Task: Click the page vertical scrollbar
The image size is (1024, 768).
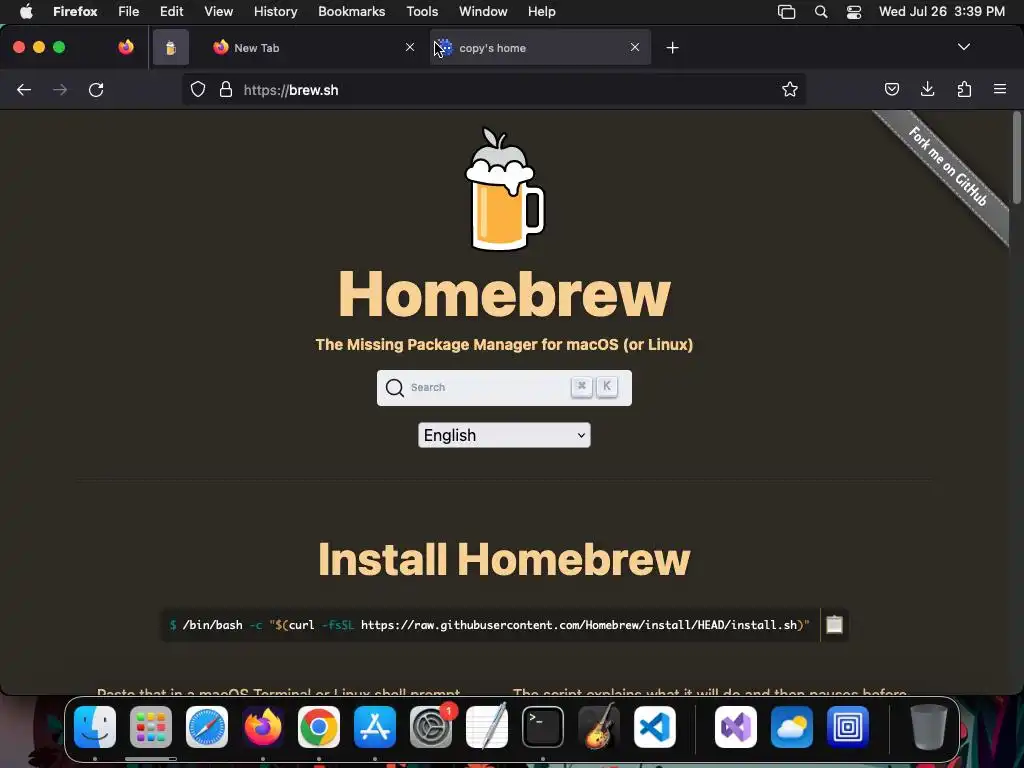Action: (1016, 158)
